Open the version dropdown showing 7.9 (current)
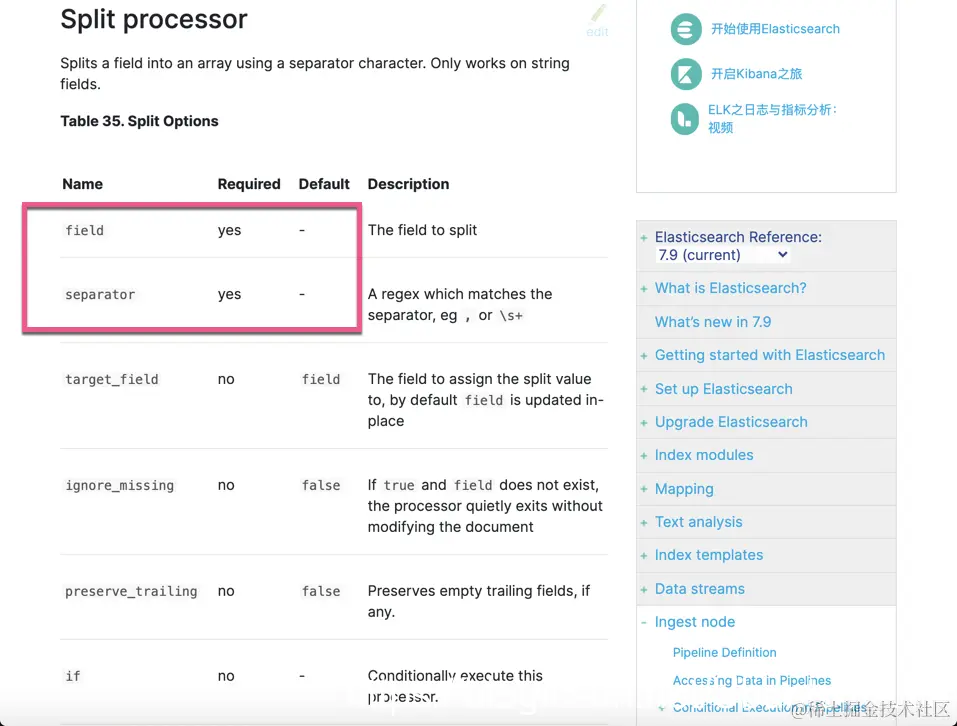 [723, 255]
